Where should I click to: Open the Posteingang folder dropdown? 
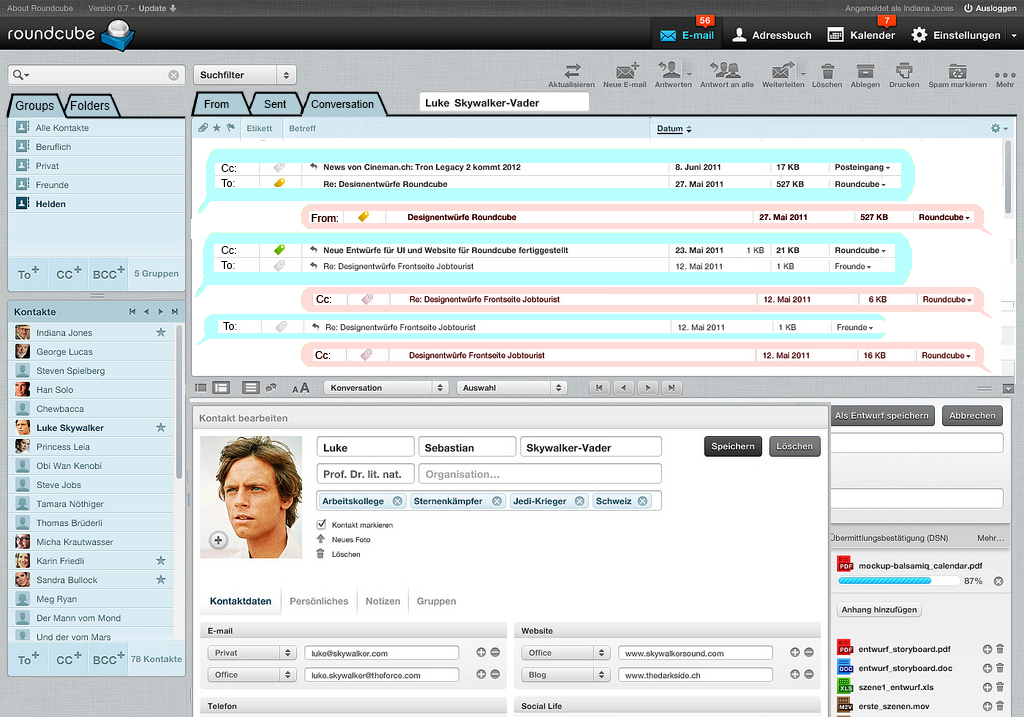point(862,167)
